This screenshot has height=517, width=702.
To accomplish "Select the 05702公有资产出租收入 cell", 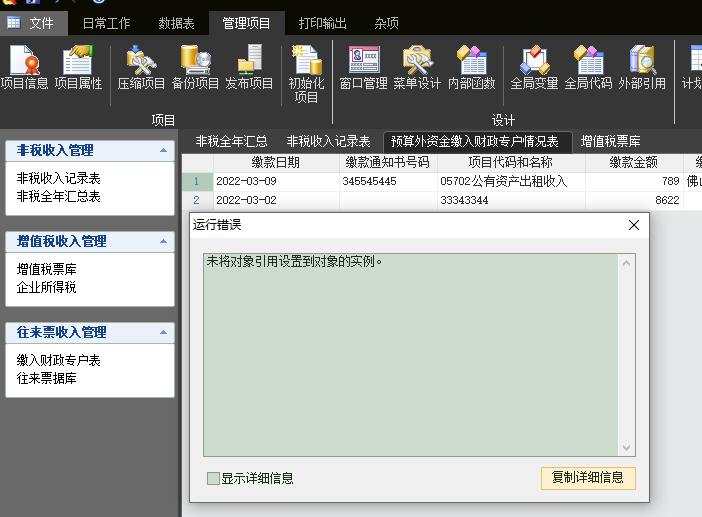I will [x=511, y=181].
